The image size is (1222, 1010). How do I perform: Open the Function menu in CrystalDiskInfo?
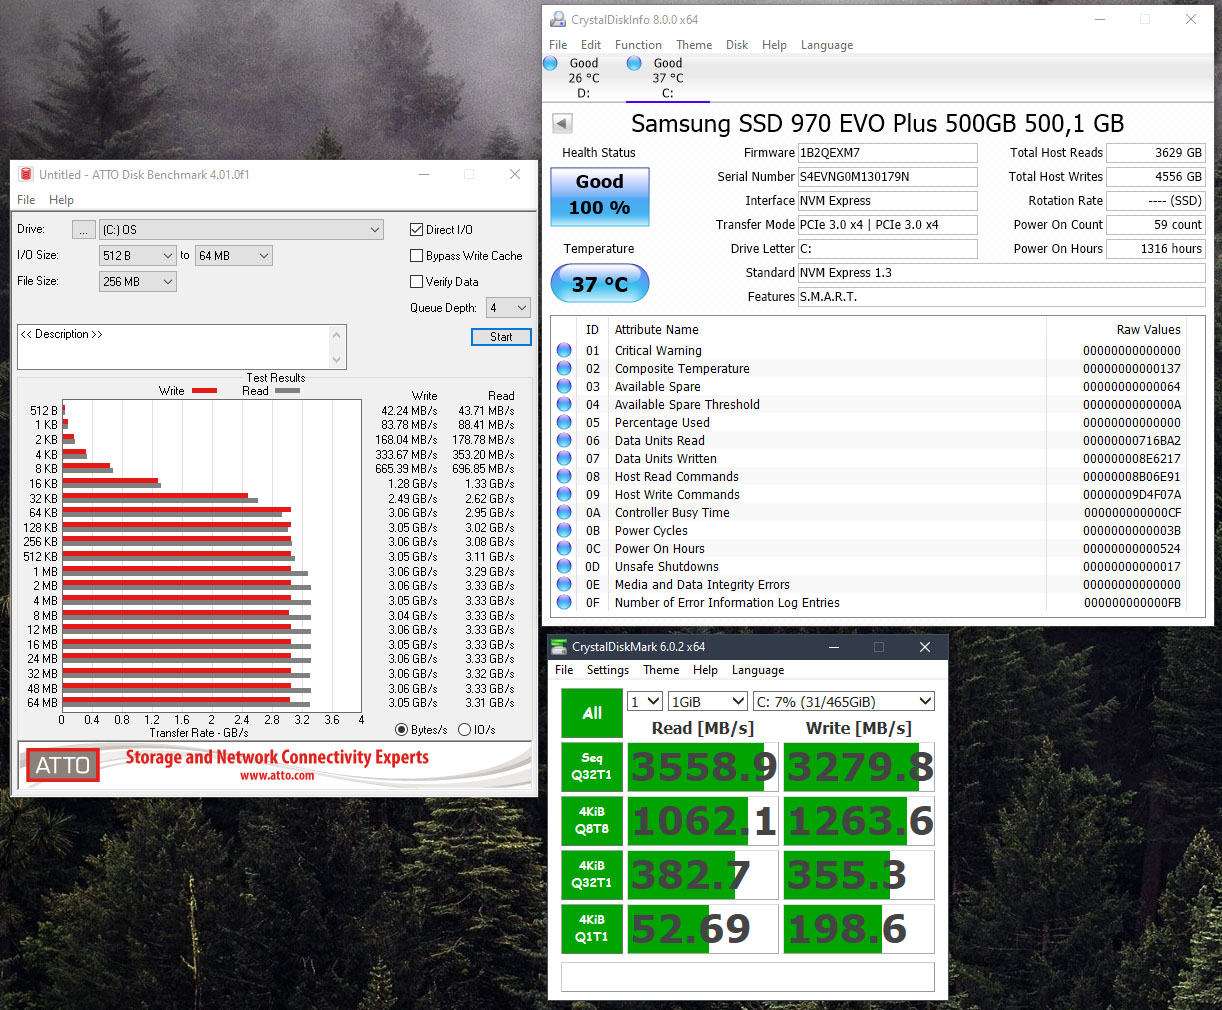point(638,45)
